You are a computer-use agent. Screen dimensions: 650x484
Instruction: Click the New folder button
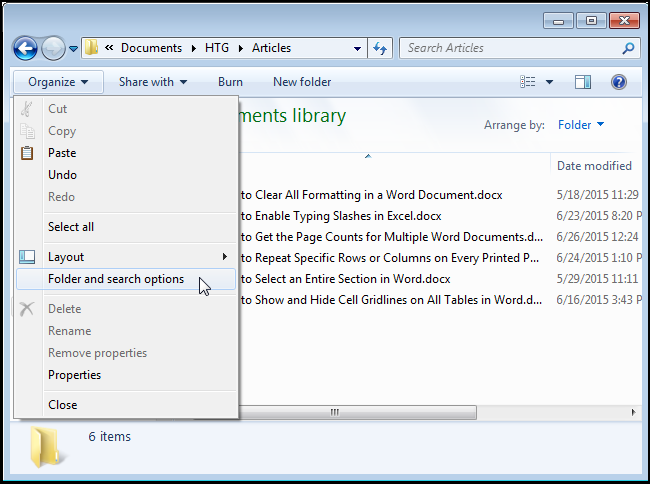[302, 82]
